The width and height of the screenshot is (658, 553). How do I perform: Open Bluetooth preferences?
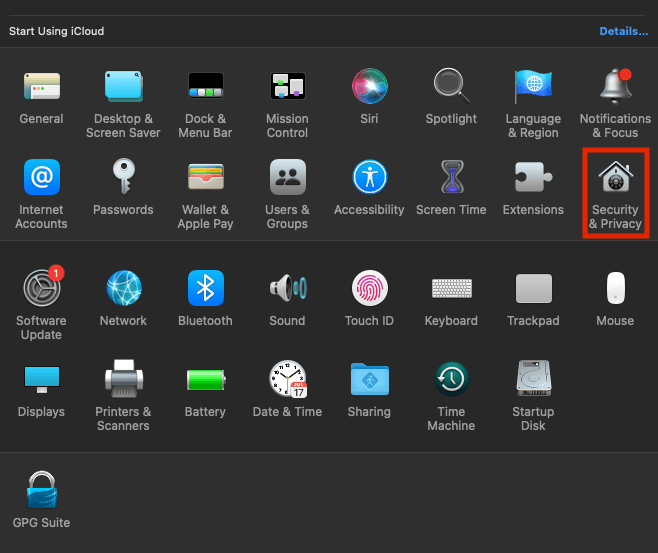point(205,289)
